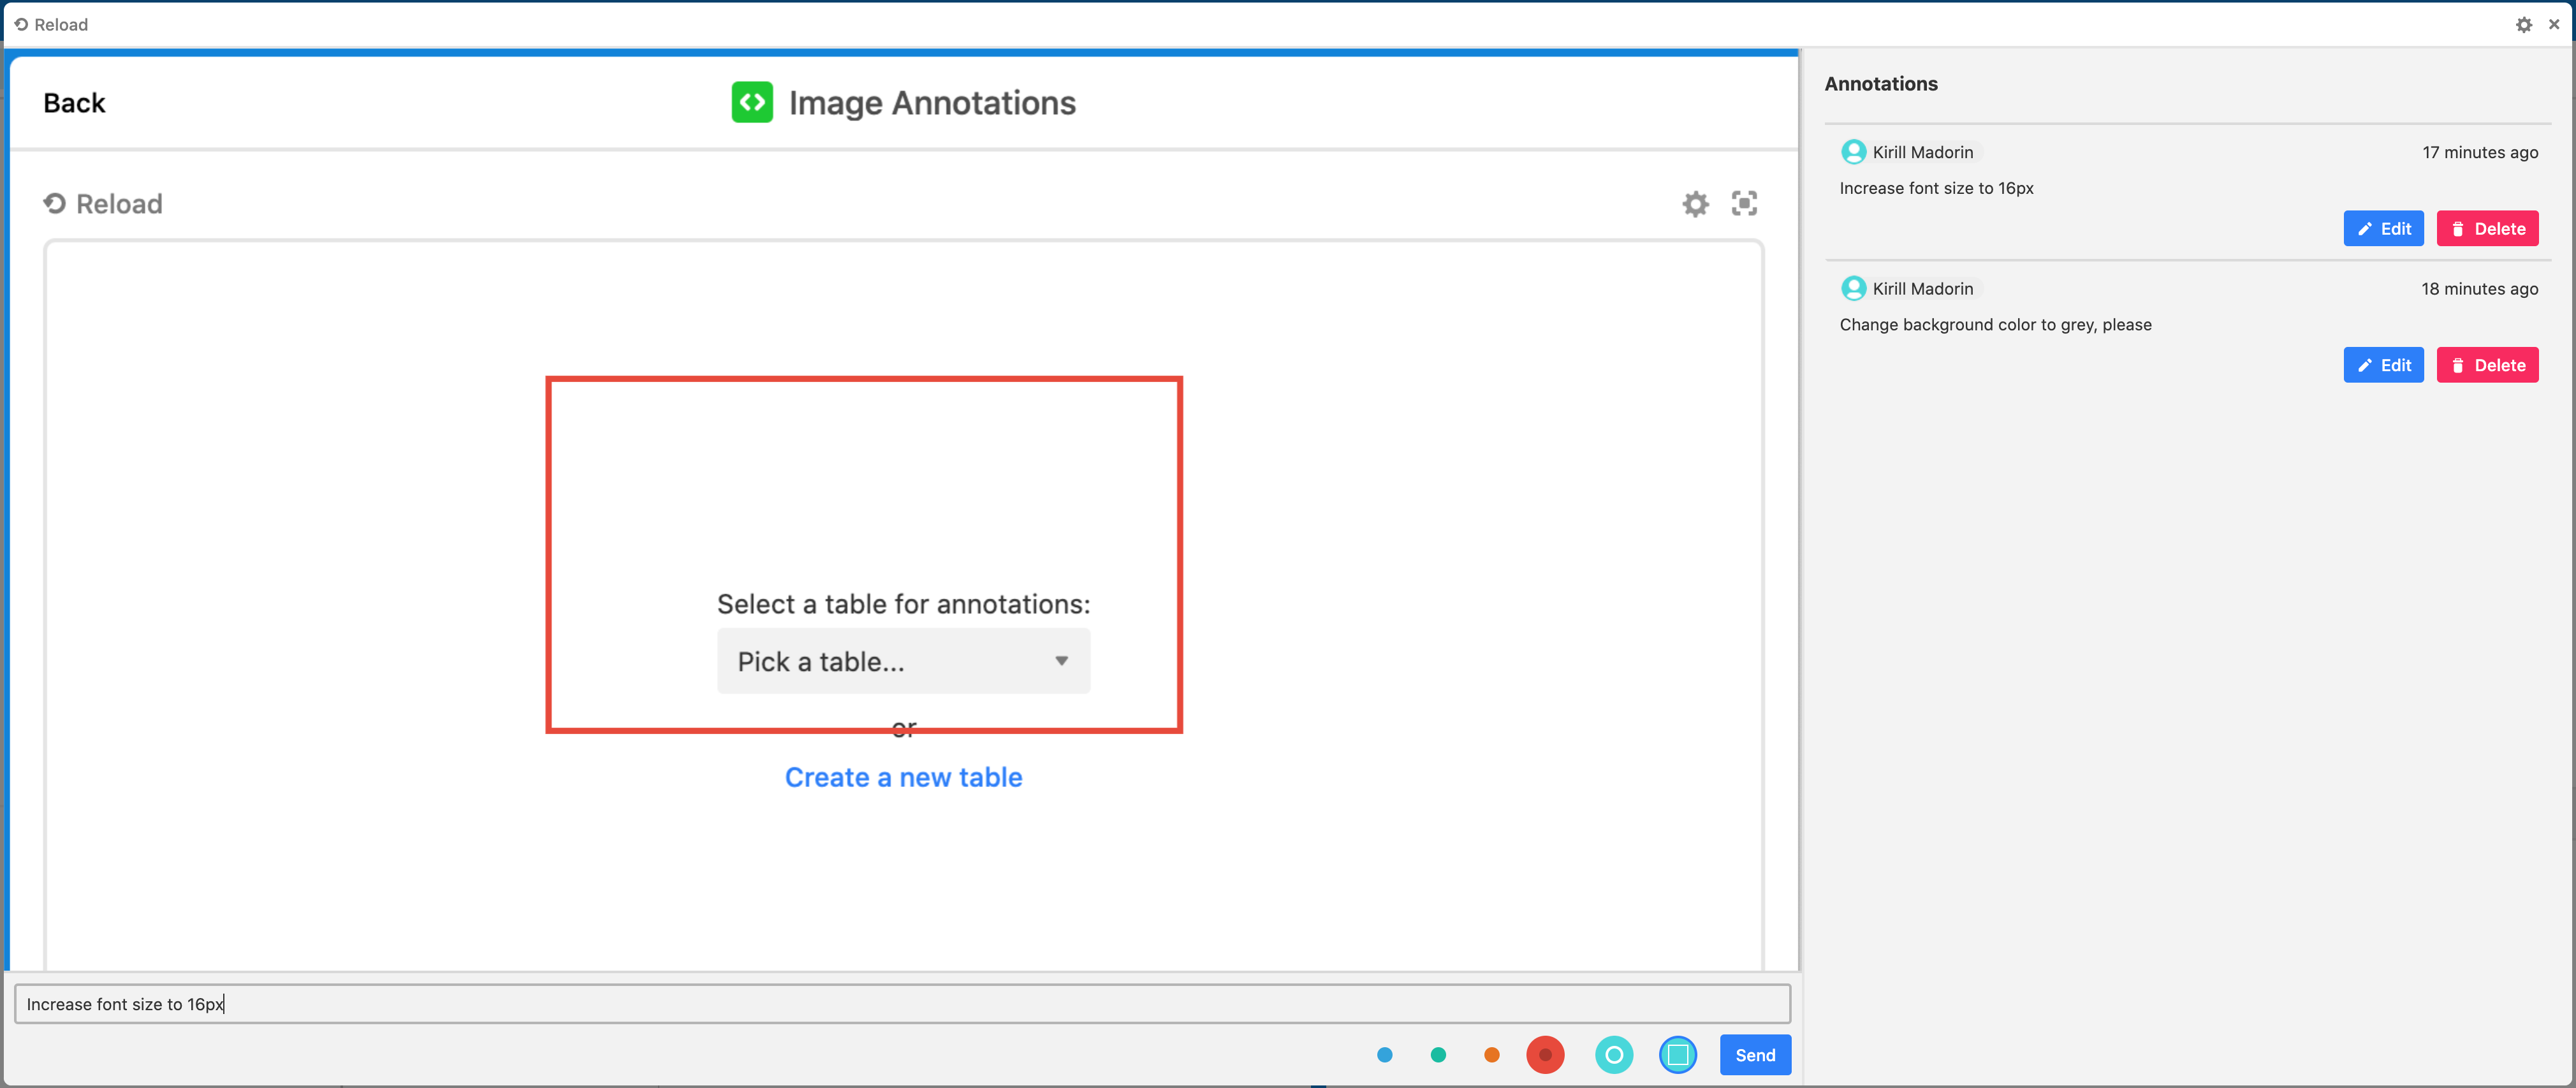Choose the selected red annotation color
This screenshot has width=2576, height=1088.
(x=1545, y=1055)
